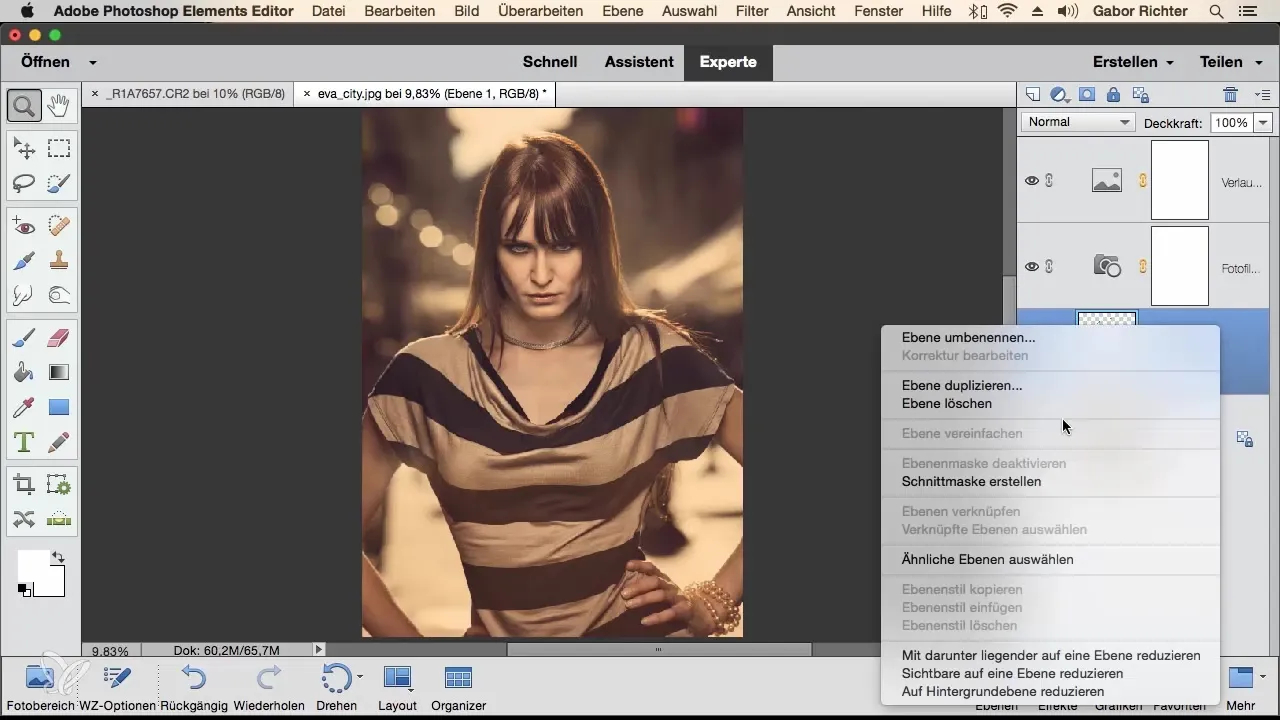Open WZ-Optionen tool options
The image size is (1280, 720).
pyautogui.click(x=118, y=686)
